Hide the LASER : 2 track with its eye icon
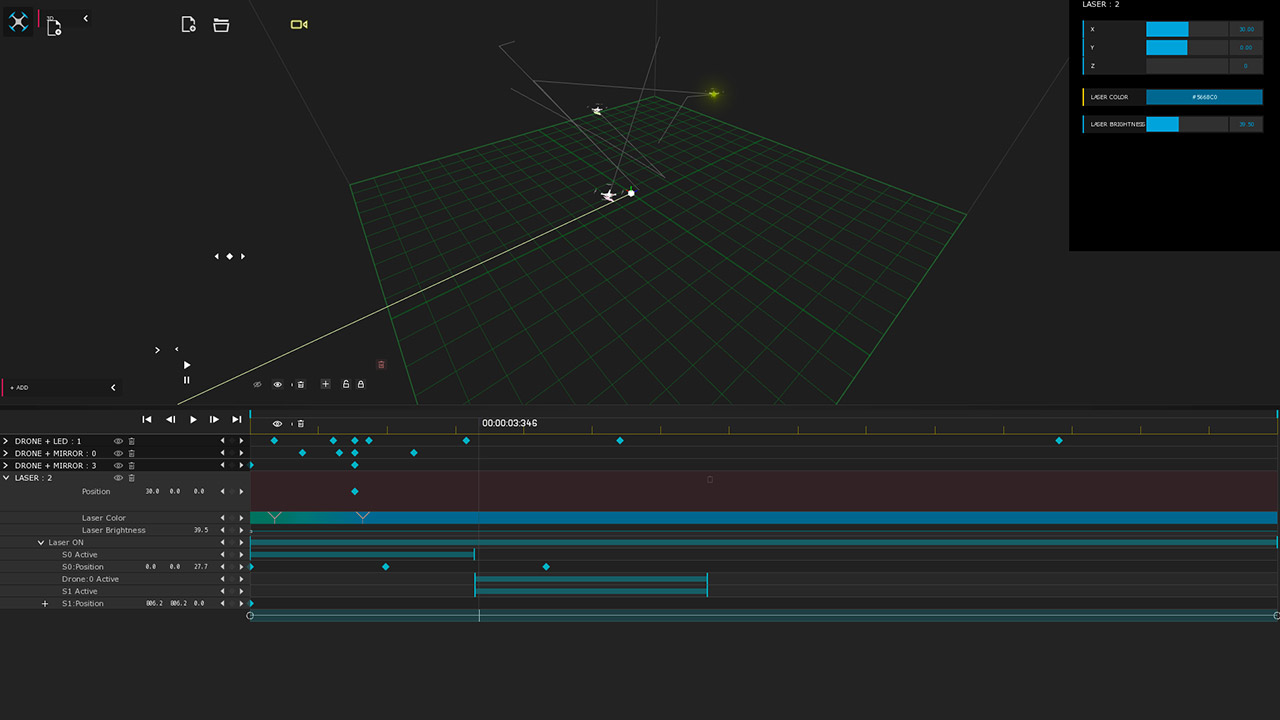Screen dimensions: 1280x720 118,478
